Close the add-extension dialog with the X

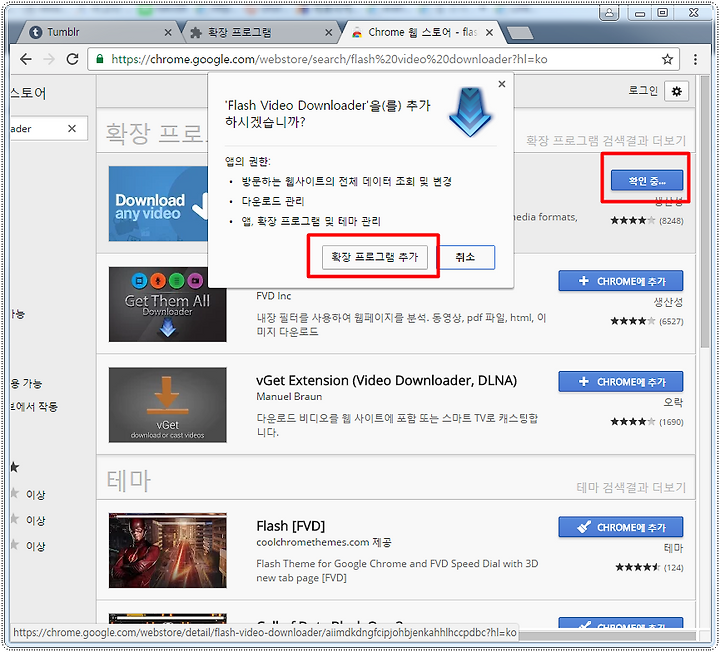(502, 84)
